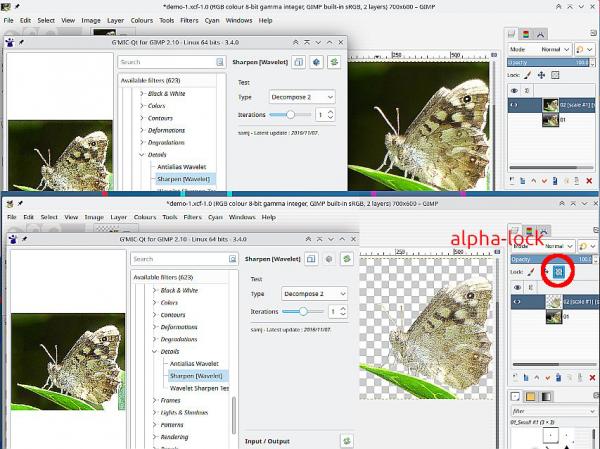The width and height of the screenshot is (600, 449).
Task: Open Paths tab icon in upper window dock
Action: click(x=540, y=34)
